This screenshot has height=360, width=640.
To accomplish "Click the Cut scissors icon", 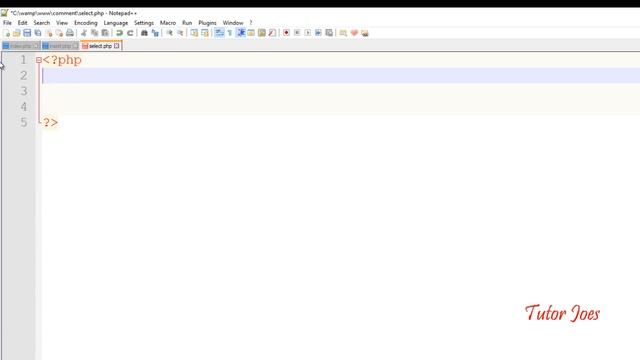I will [x=84, y=33].
